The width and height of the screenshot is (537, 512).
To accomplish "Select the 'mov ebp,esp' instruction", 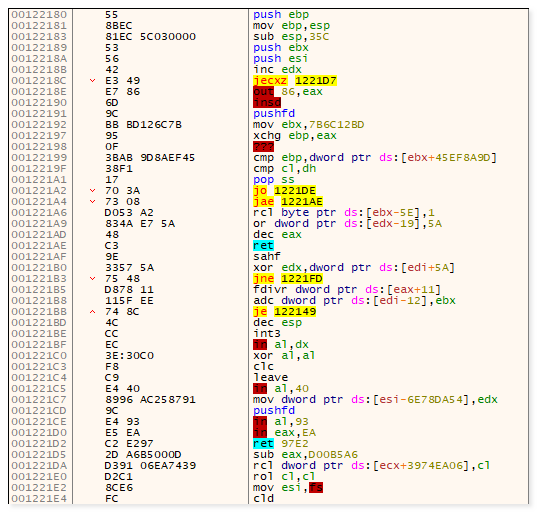I will click(x=291, y=26).
